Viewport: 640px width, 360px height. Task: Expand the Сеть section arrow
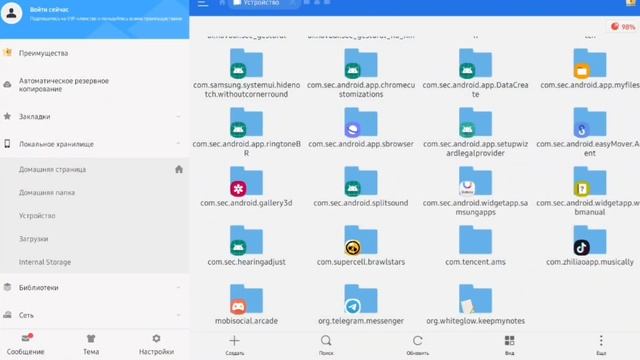pos(178,315)
